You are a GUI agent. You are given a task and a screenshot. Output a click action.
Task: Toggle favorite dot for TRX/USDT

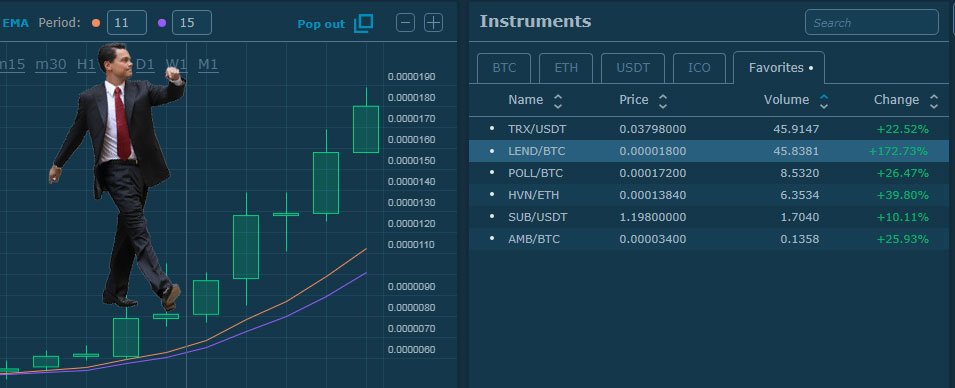coord(492,129)
